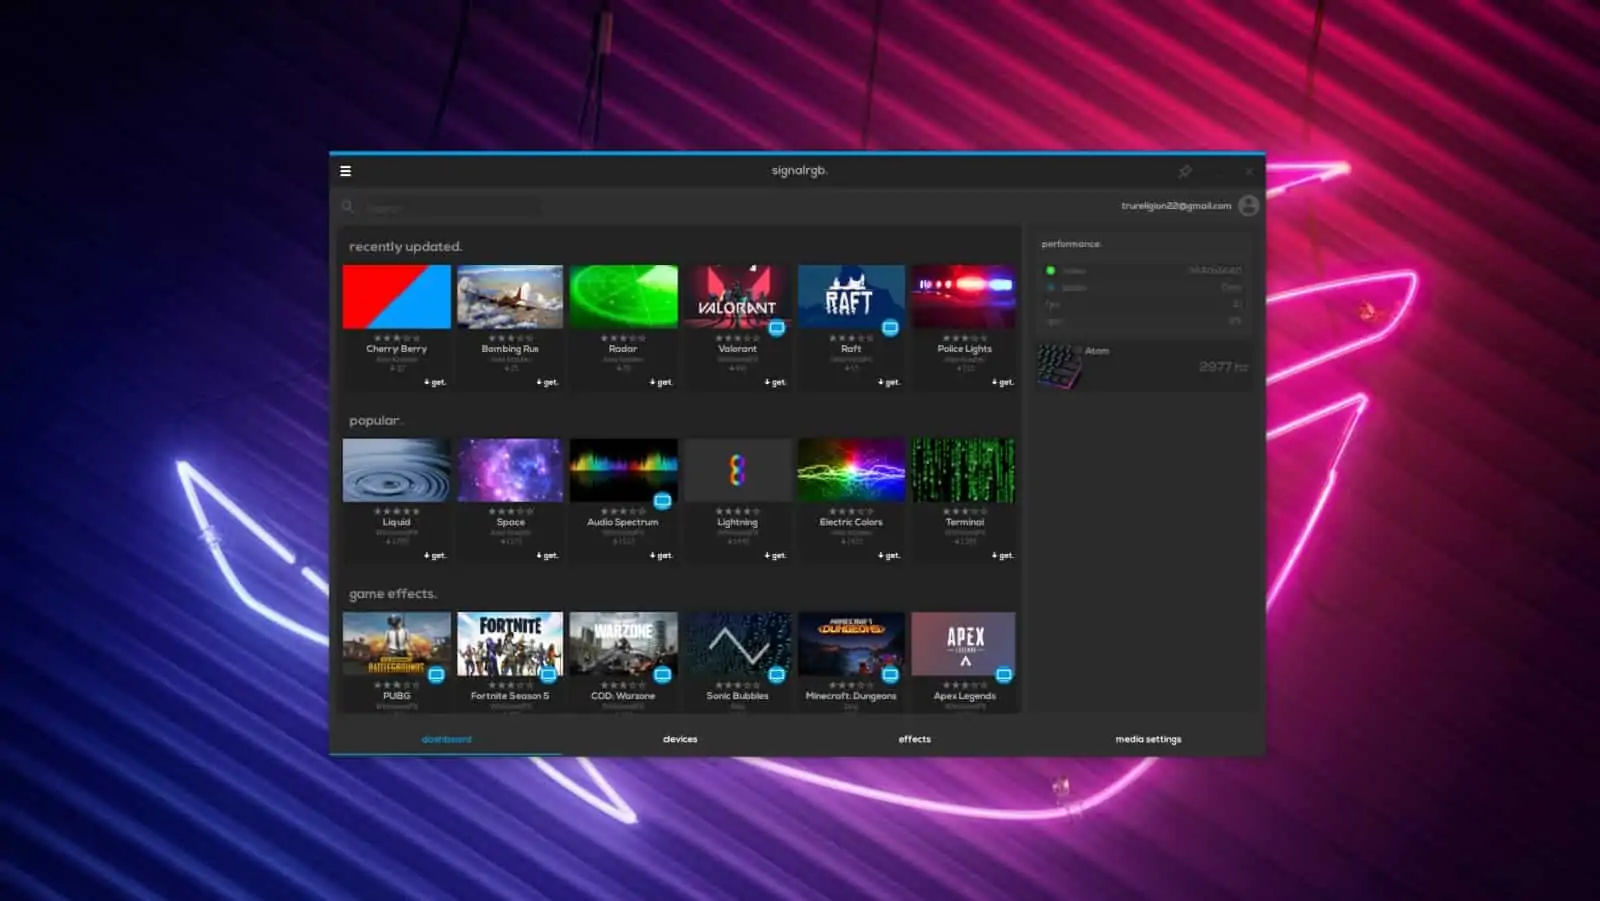Open the effects tab
The height and width of the screenshot is (901, 1600).
pyautogui.click(x=914, y=739)
